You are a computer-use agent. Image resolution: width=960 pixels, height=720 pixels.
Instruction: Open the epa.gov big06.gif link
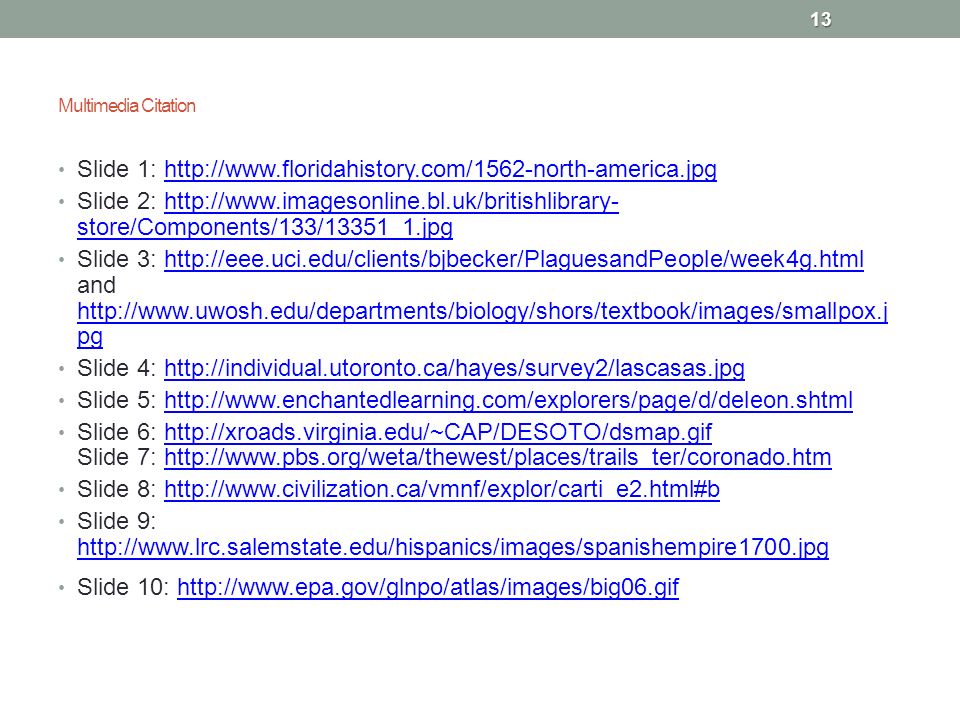click(428, 588)
